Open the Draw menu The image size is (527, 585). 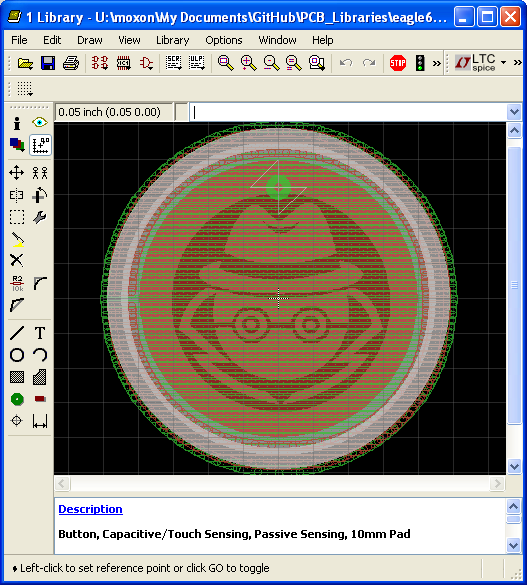[90, 40]
